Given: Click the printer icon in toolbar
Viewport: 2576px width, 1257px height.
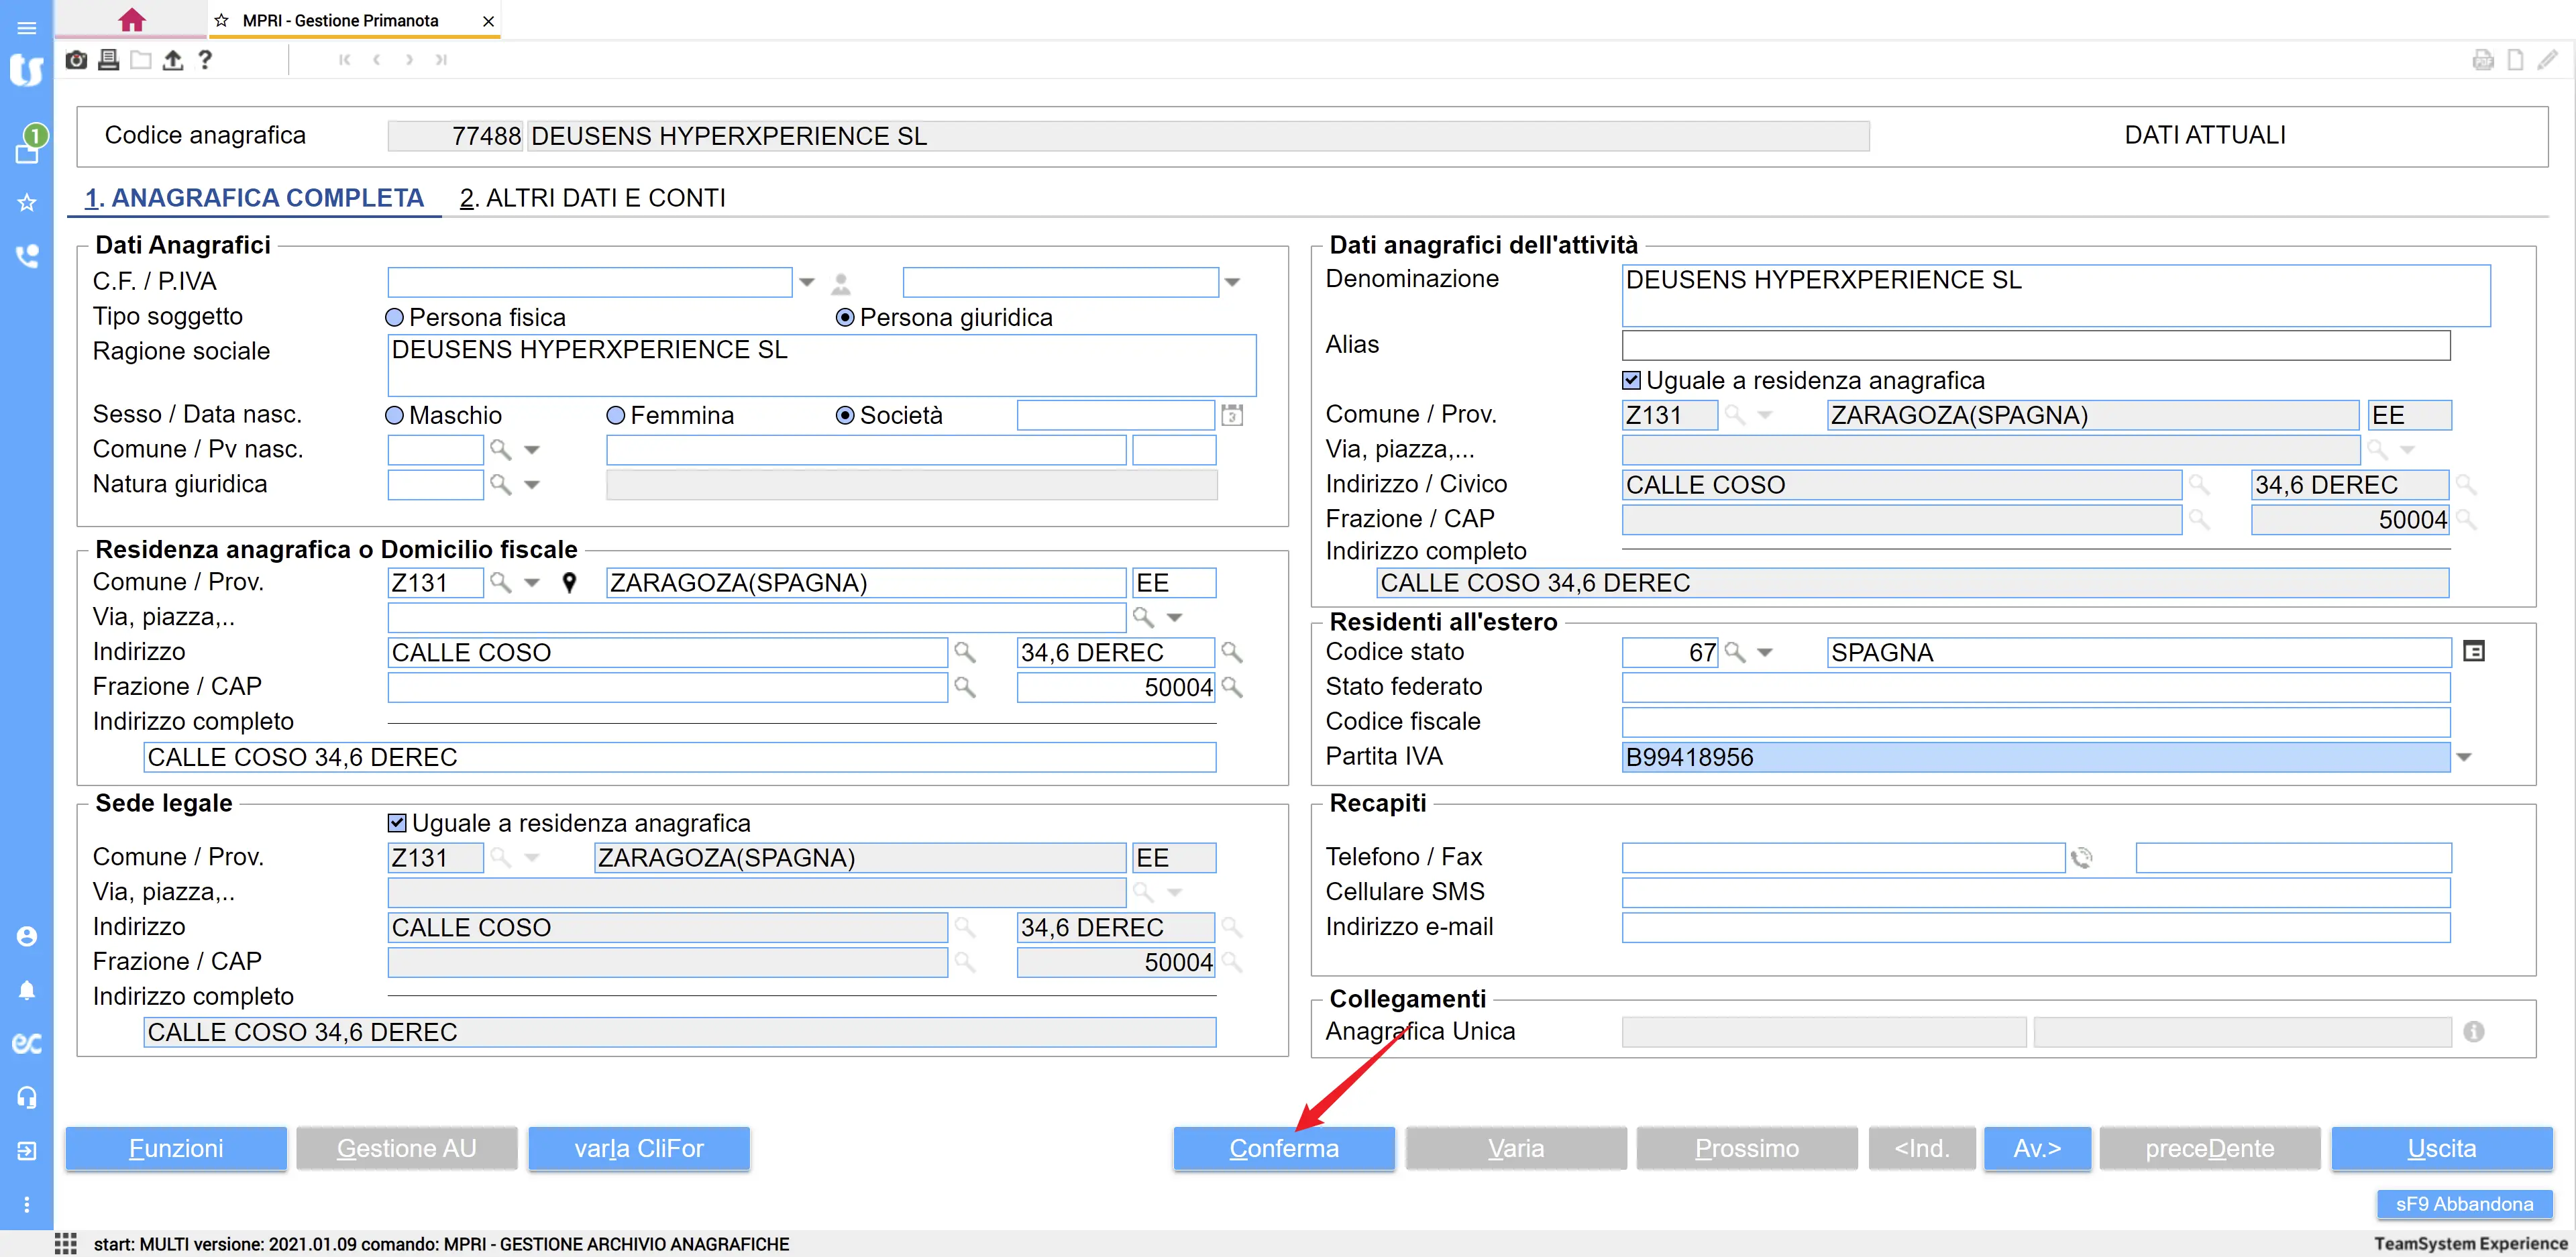Looking at the screenshot, I should pyautogui.click(x=109, y=60).
